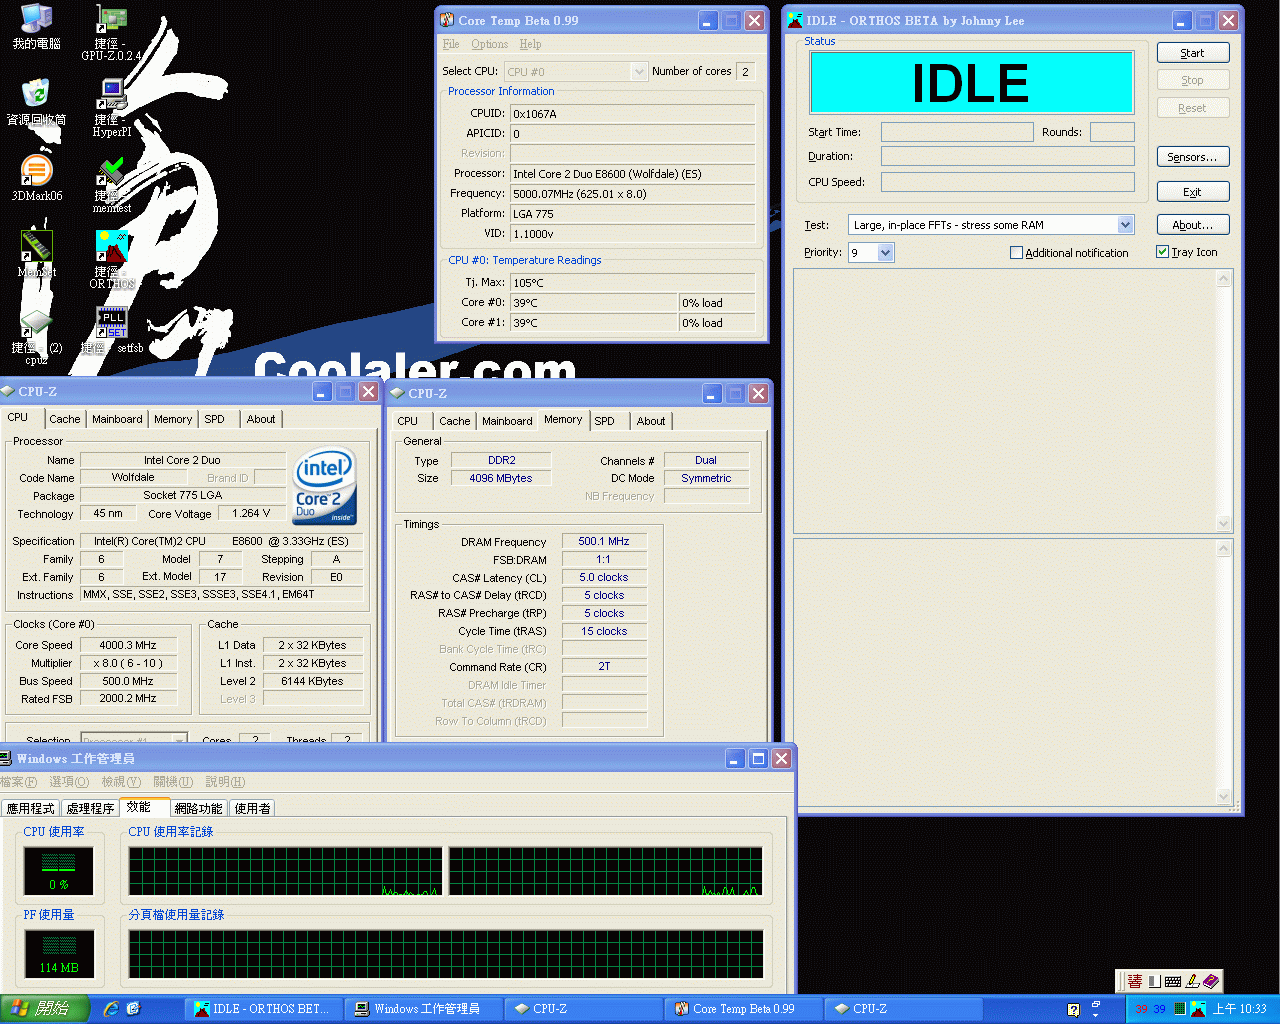Open the Options menu in Core Temp
1280x1024 pixels.
pos(489,44)
